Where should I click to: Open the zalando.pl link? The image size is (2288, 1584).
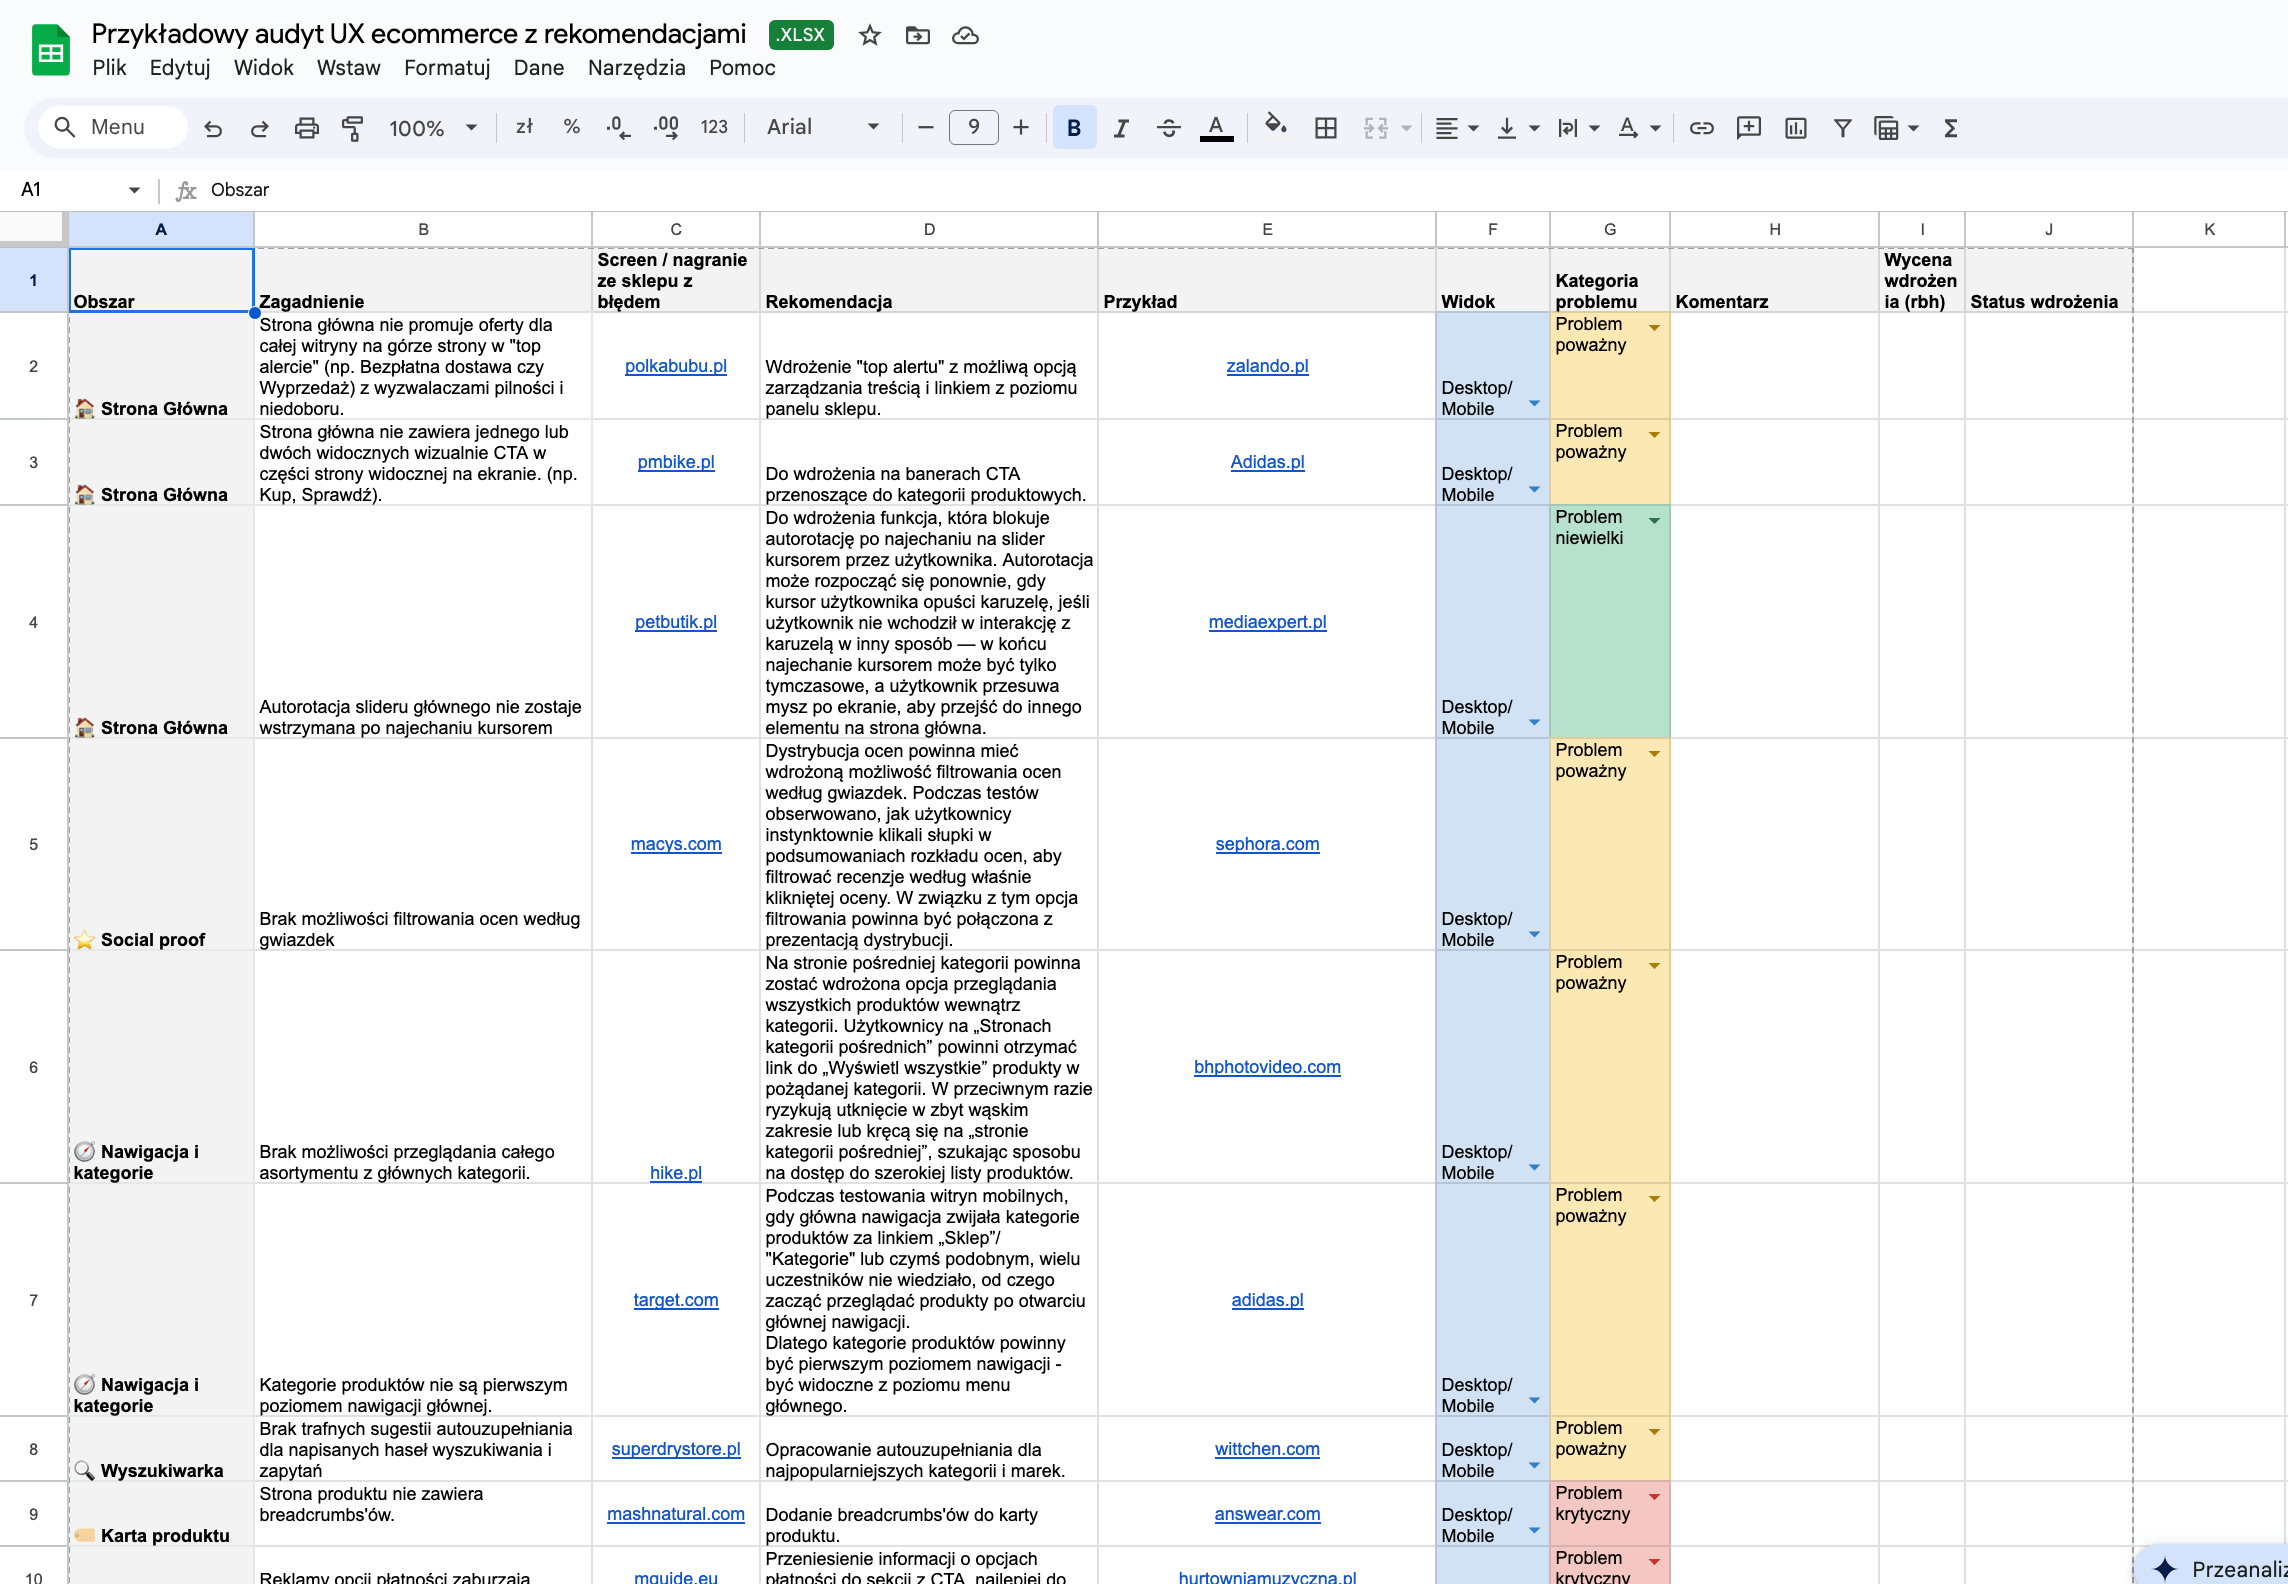pyautogui.click(x=1267, y=366)
